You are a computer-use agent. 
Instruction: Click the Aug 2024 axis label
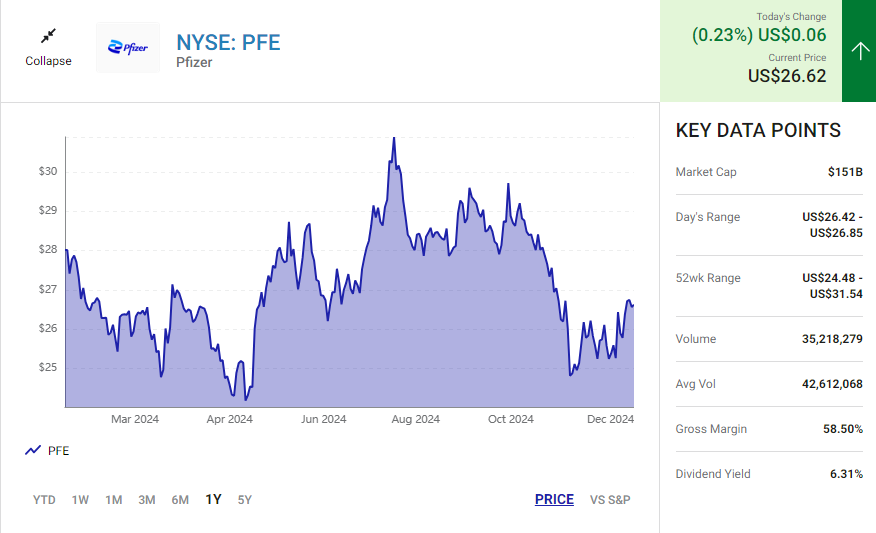click(x=416, y=419)
